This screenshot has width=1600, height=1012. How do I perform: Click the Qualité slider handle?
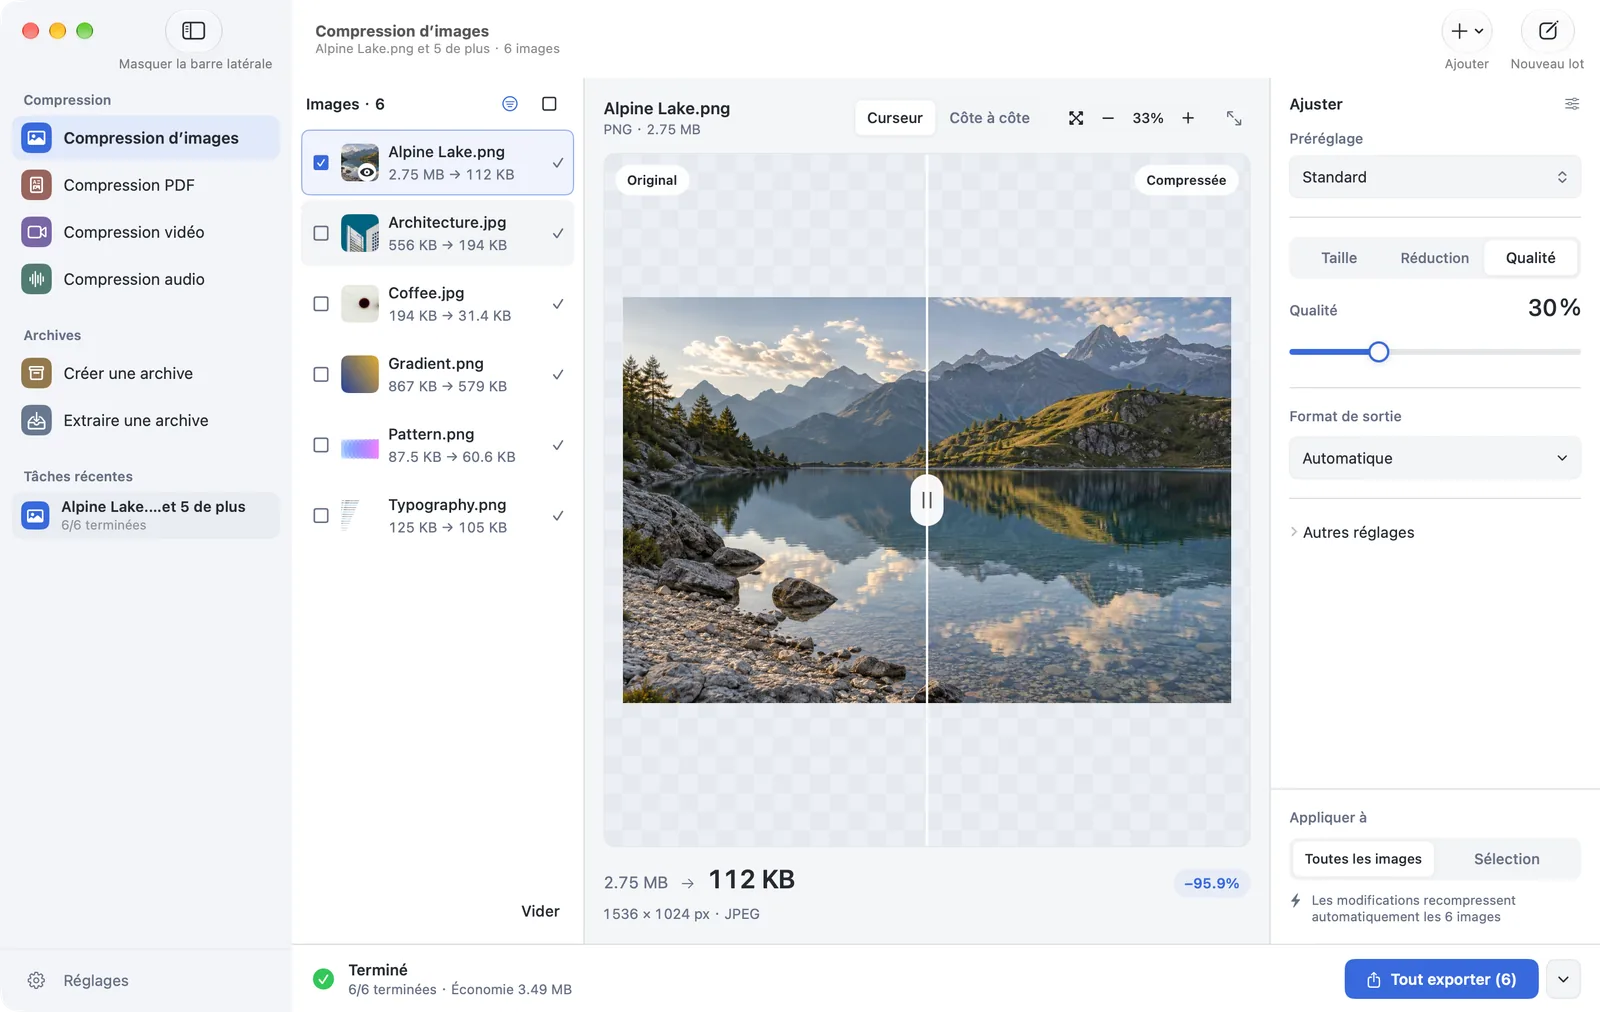click(1378, 352)
